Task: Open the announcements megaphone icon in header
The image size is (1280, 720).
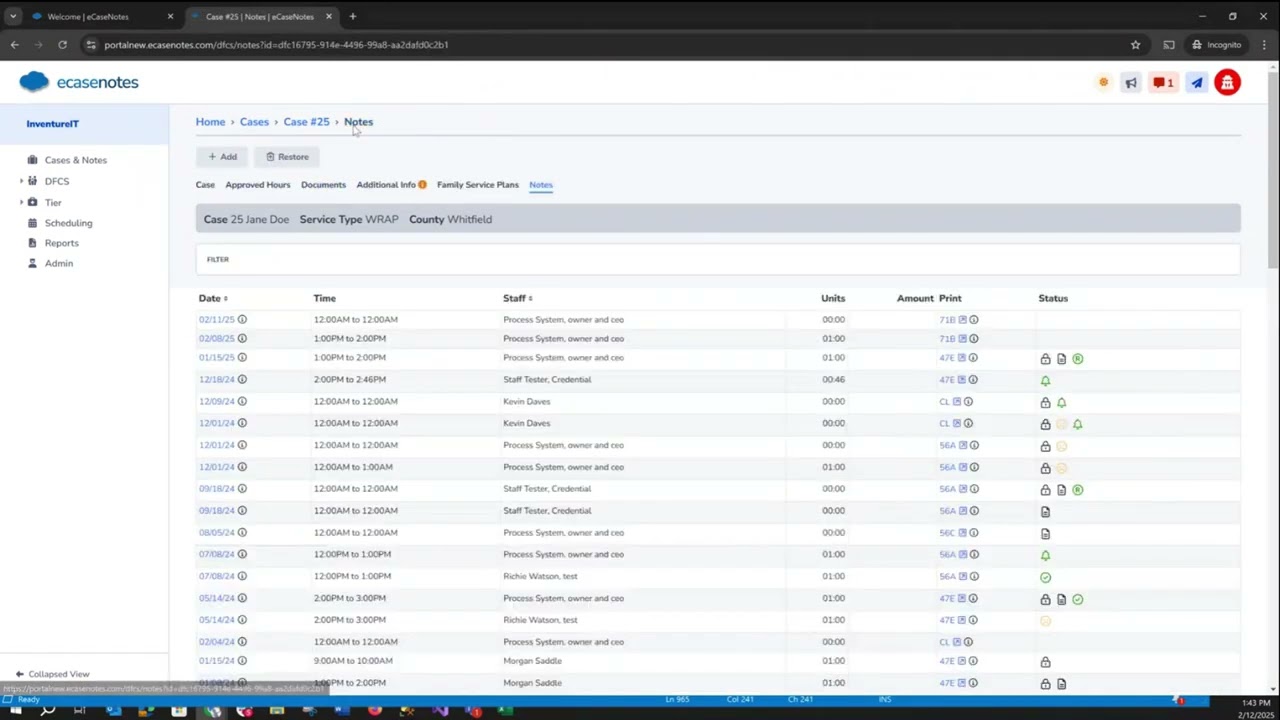Action: coord(1131,83)
